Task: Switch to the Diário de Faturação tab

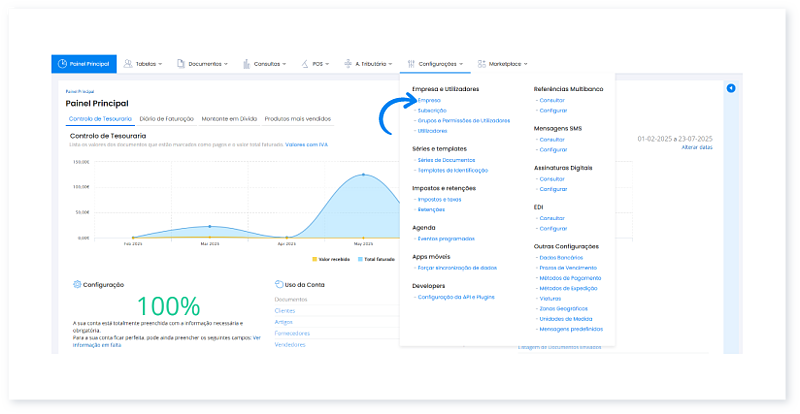Action: tap(167, 119)
